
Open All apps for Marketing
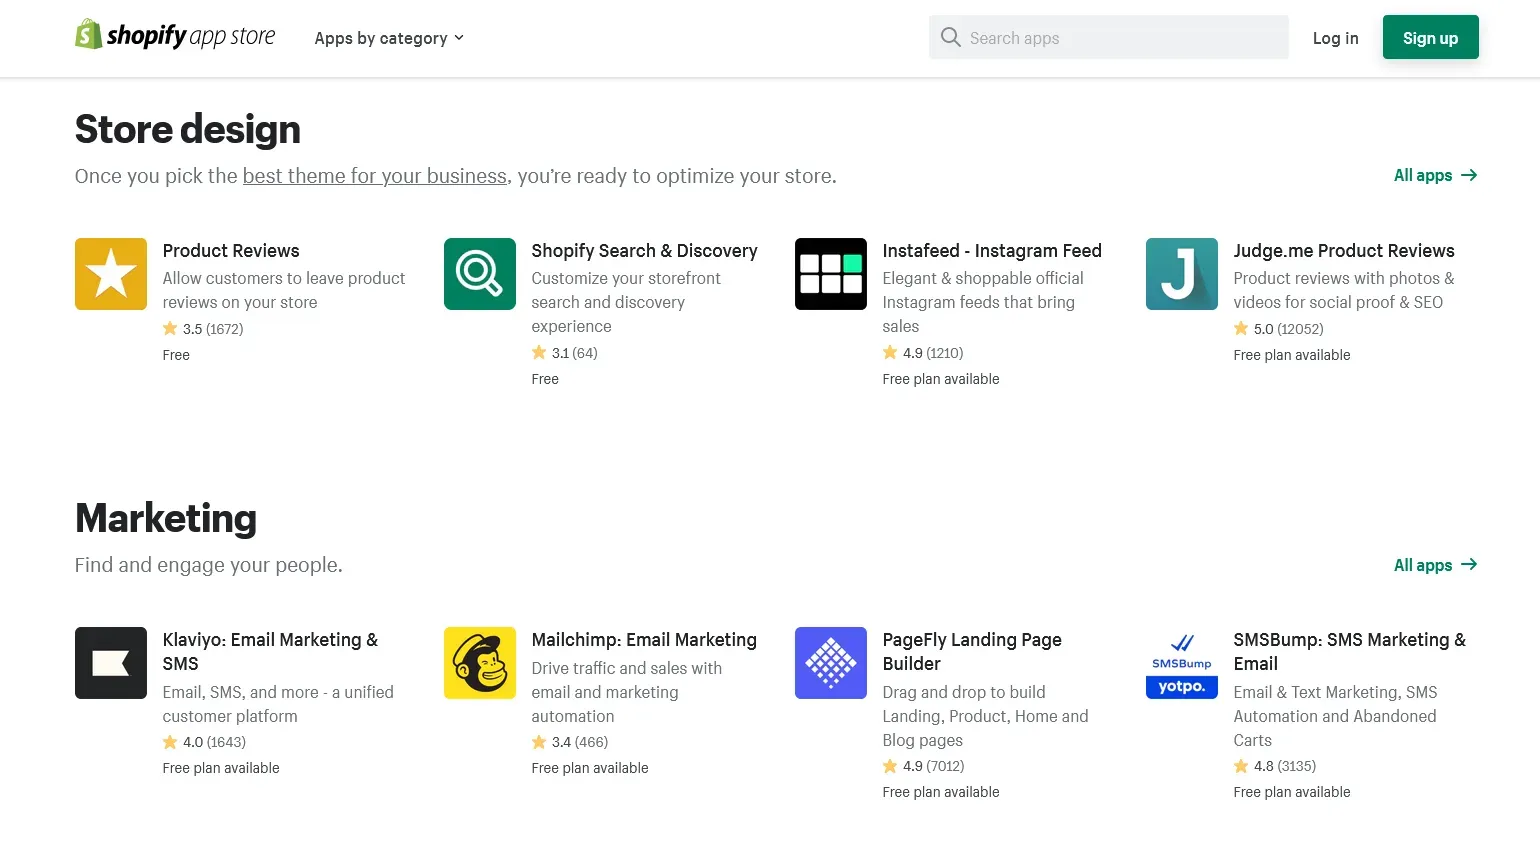pos(1423,564)
